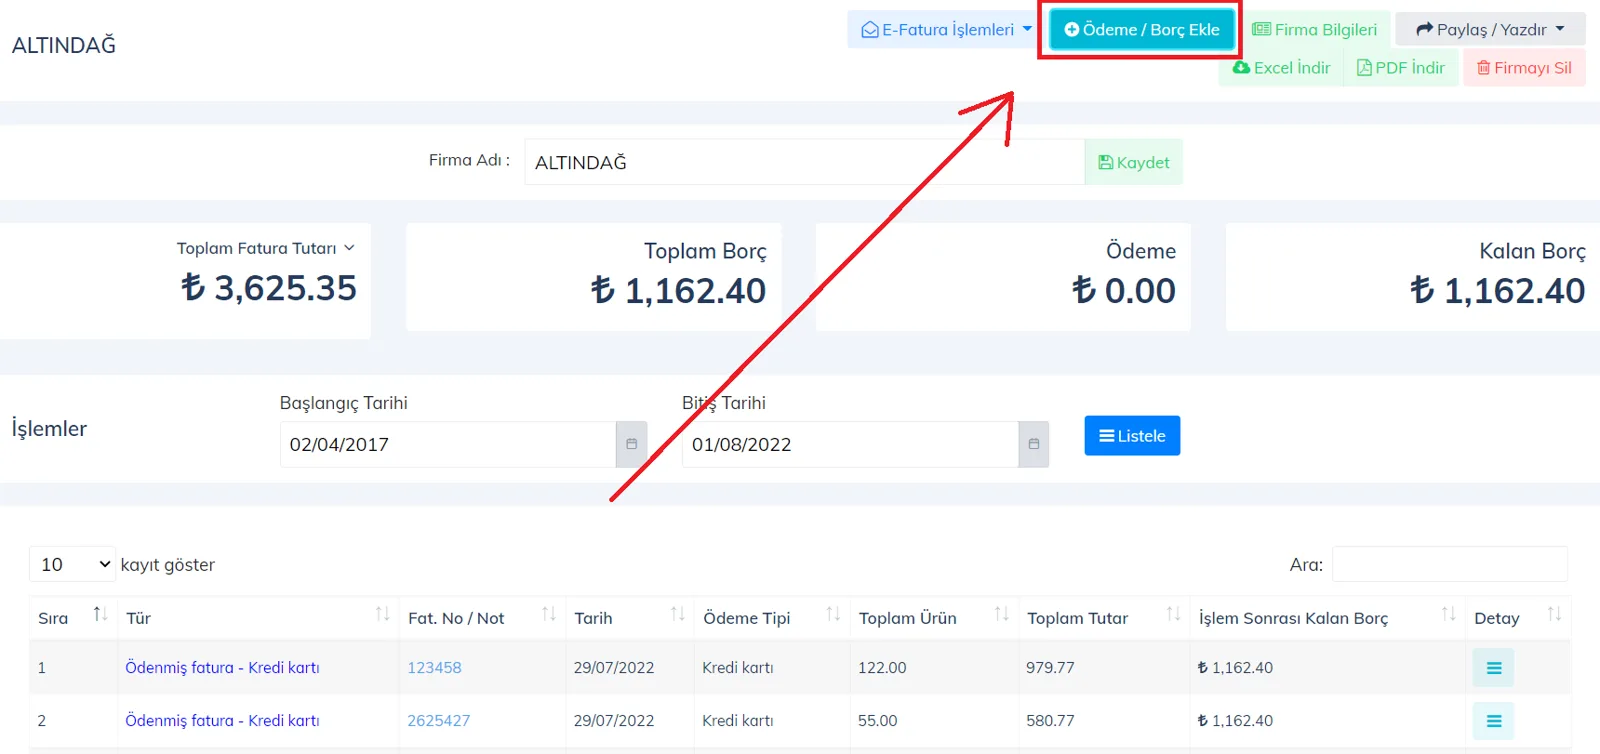Open the Başlangıç Tarihi calendar icon
Image resolution: width=1600 pixels, height=754 pixels.
click(x=632, y=444)
